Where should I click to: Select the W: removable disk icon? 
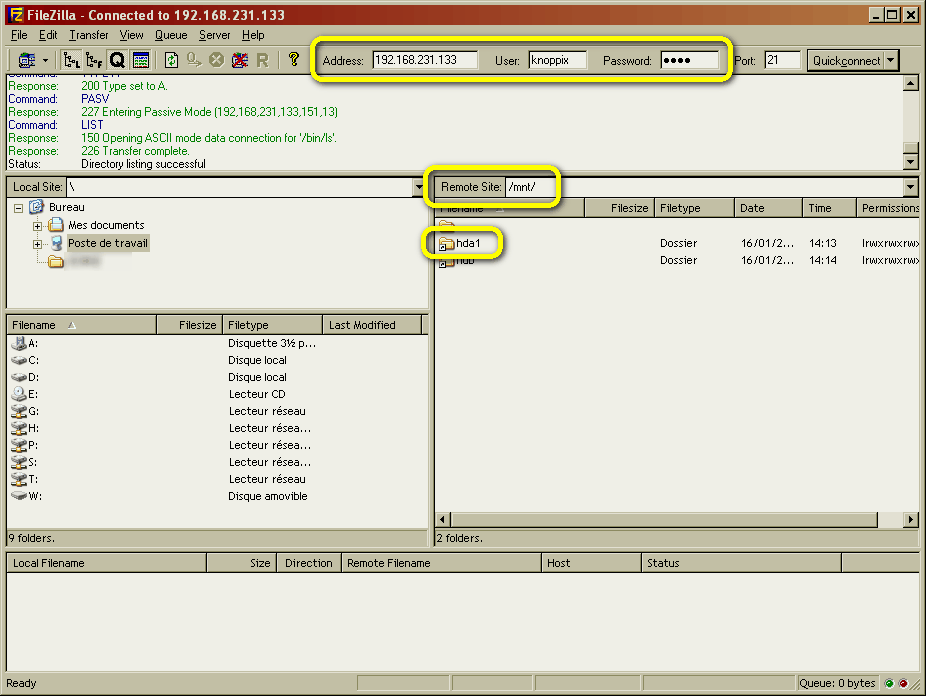click(x=19, y=496)
